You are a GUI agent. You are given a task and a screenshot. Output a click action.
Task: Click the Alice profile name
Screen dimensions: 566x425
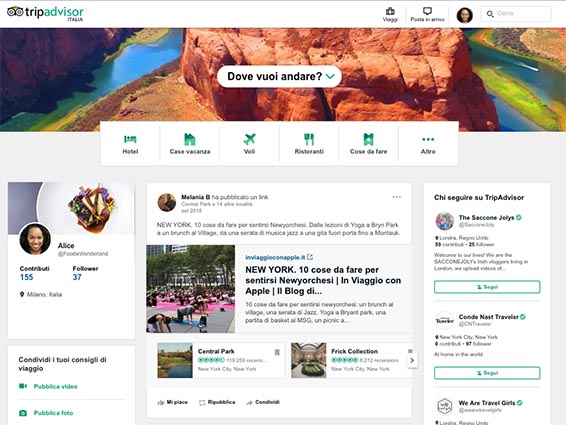pos(66,246)
